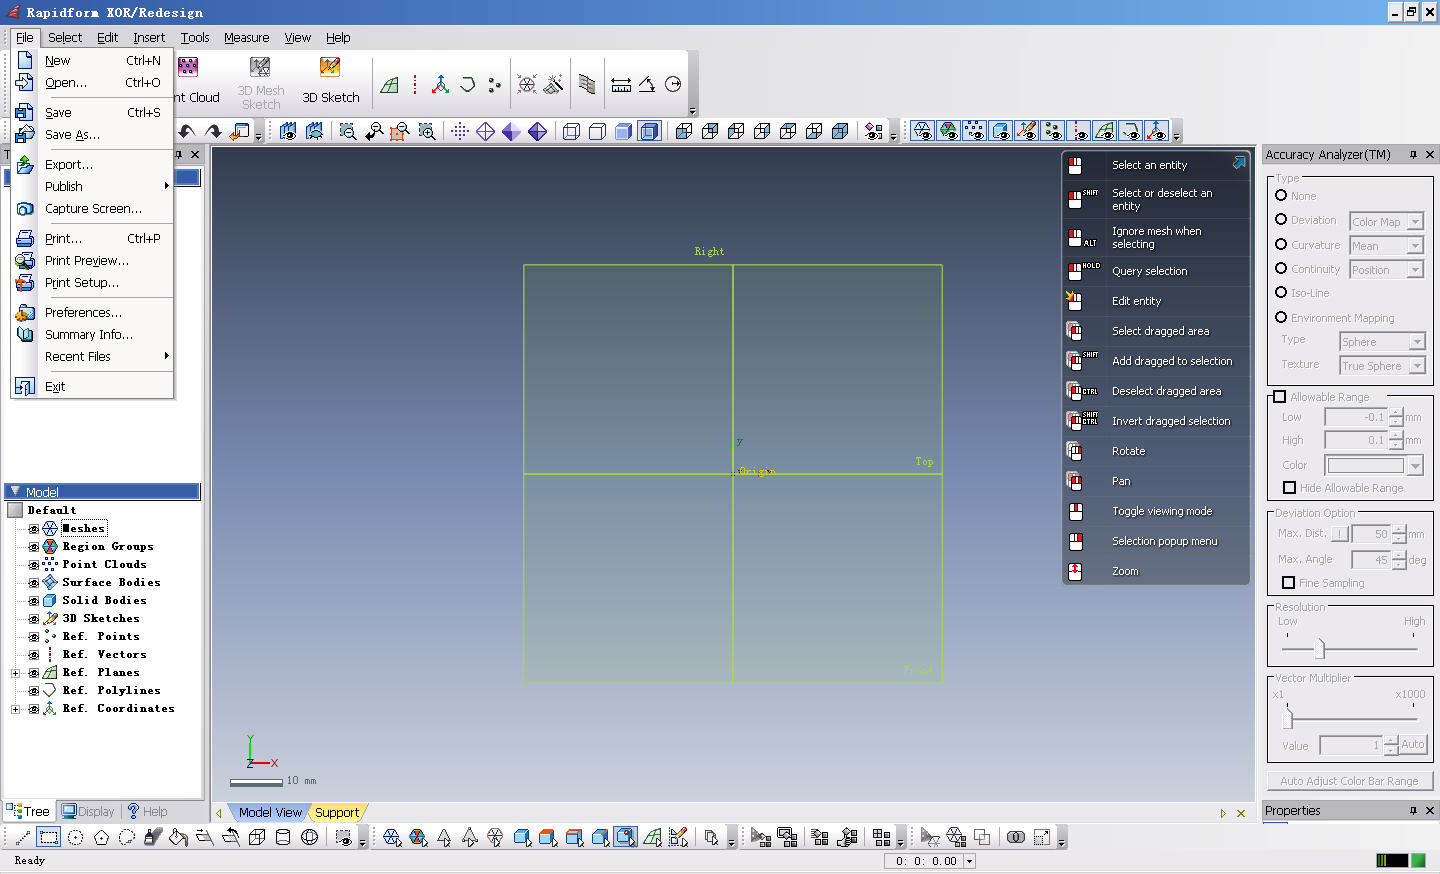Open the Mean curvature dropdown
The height and width of the screenshot is (874, 1440).
click(1415, 246)
